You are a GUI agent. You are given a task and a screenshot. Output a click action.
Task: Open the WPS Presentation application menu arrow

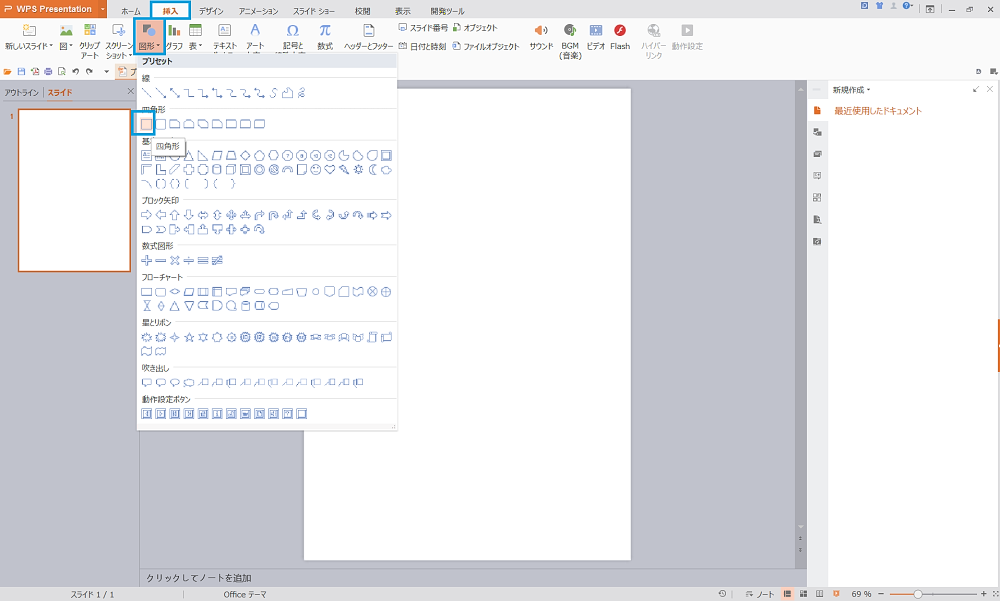(103, 9)
